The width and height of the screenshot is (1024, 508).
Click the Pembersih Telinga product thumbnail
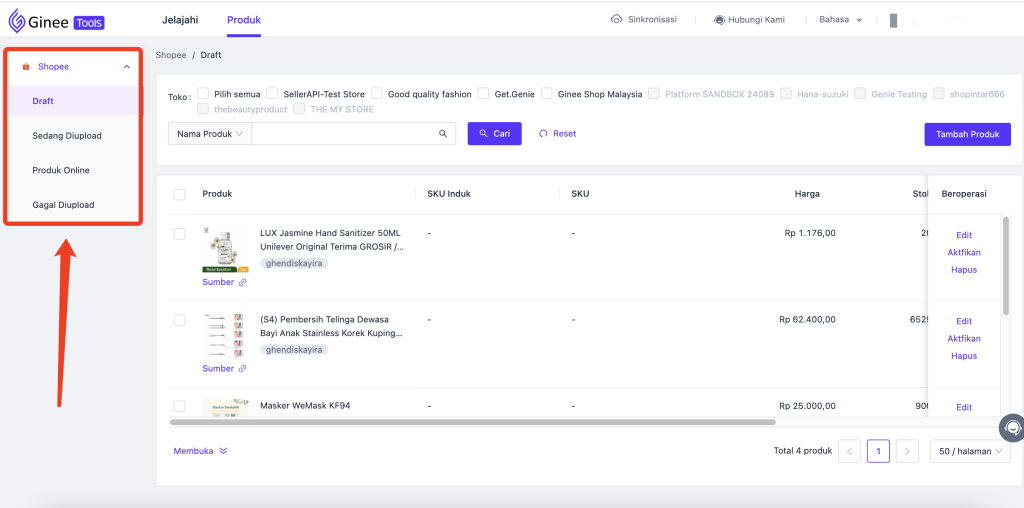pos(225,336)
